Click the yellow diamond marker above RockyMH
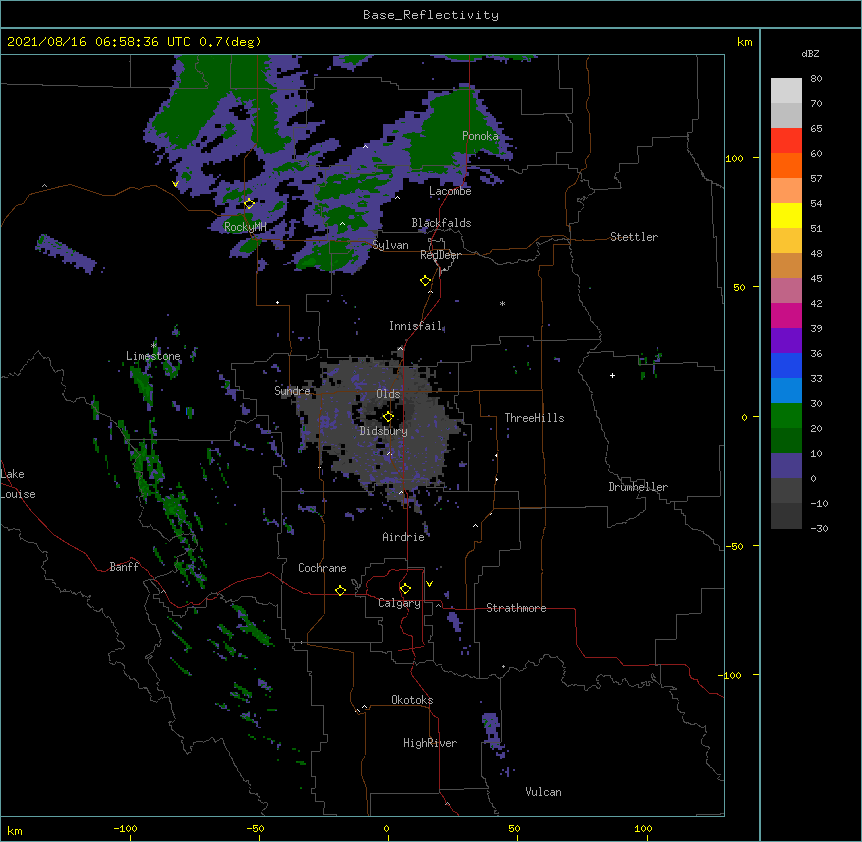The width and height of the screenshot is (862, 842). (250, 203)
